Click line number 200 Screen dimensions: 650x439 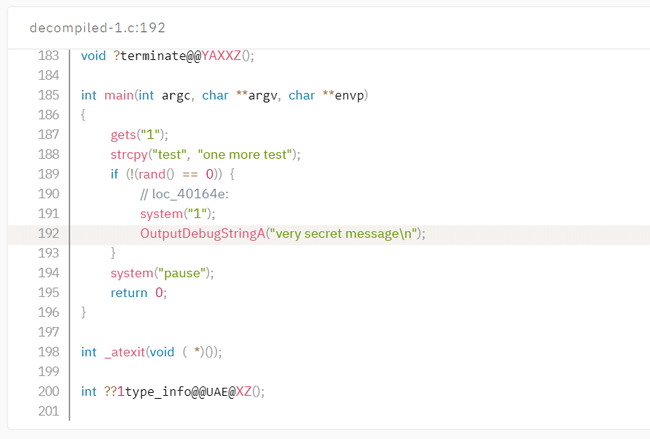[x=48, y=391]
